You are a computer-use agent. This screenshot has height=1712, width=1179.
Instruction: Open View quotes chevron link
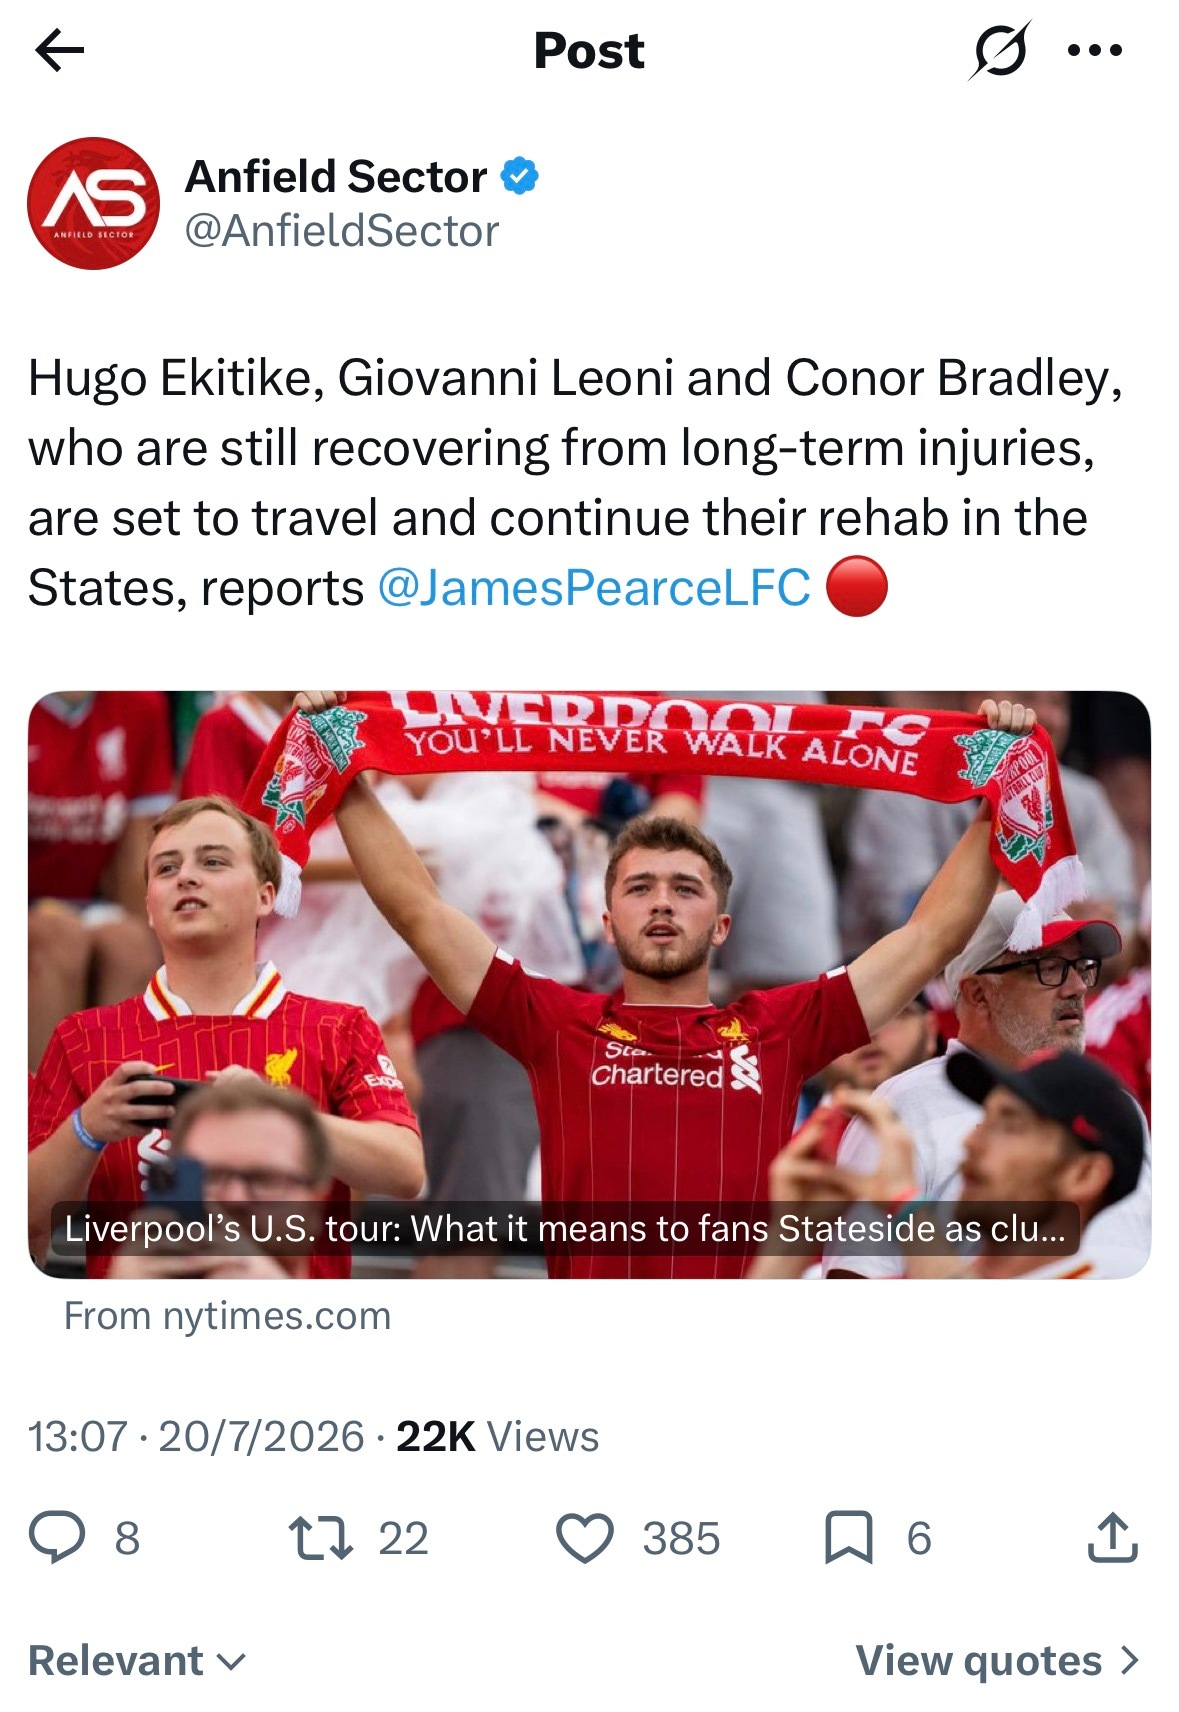(997, 1661)
